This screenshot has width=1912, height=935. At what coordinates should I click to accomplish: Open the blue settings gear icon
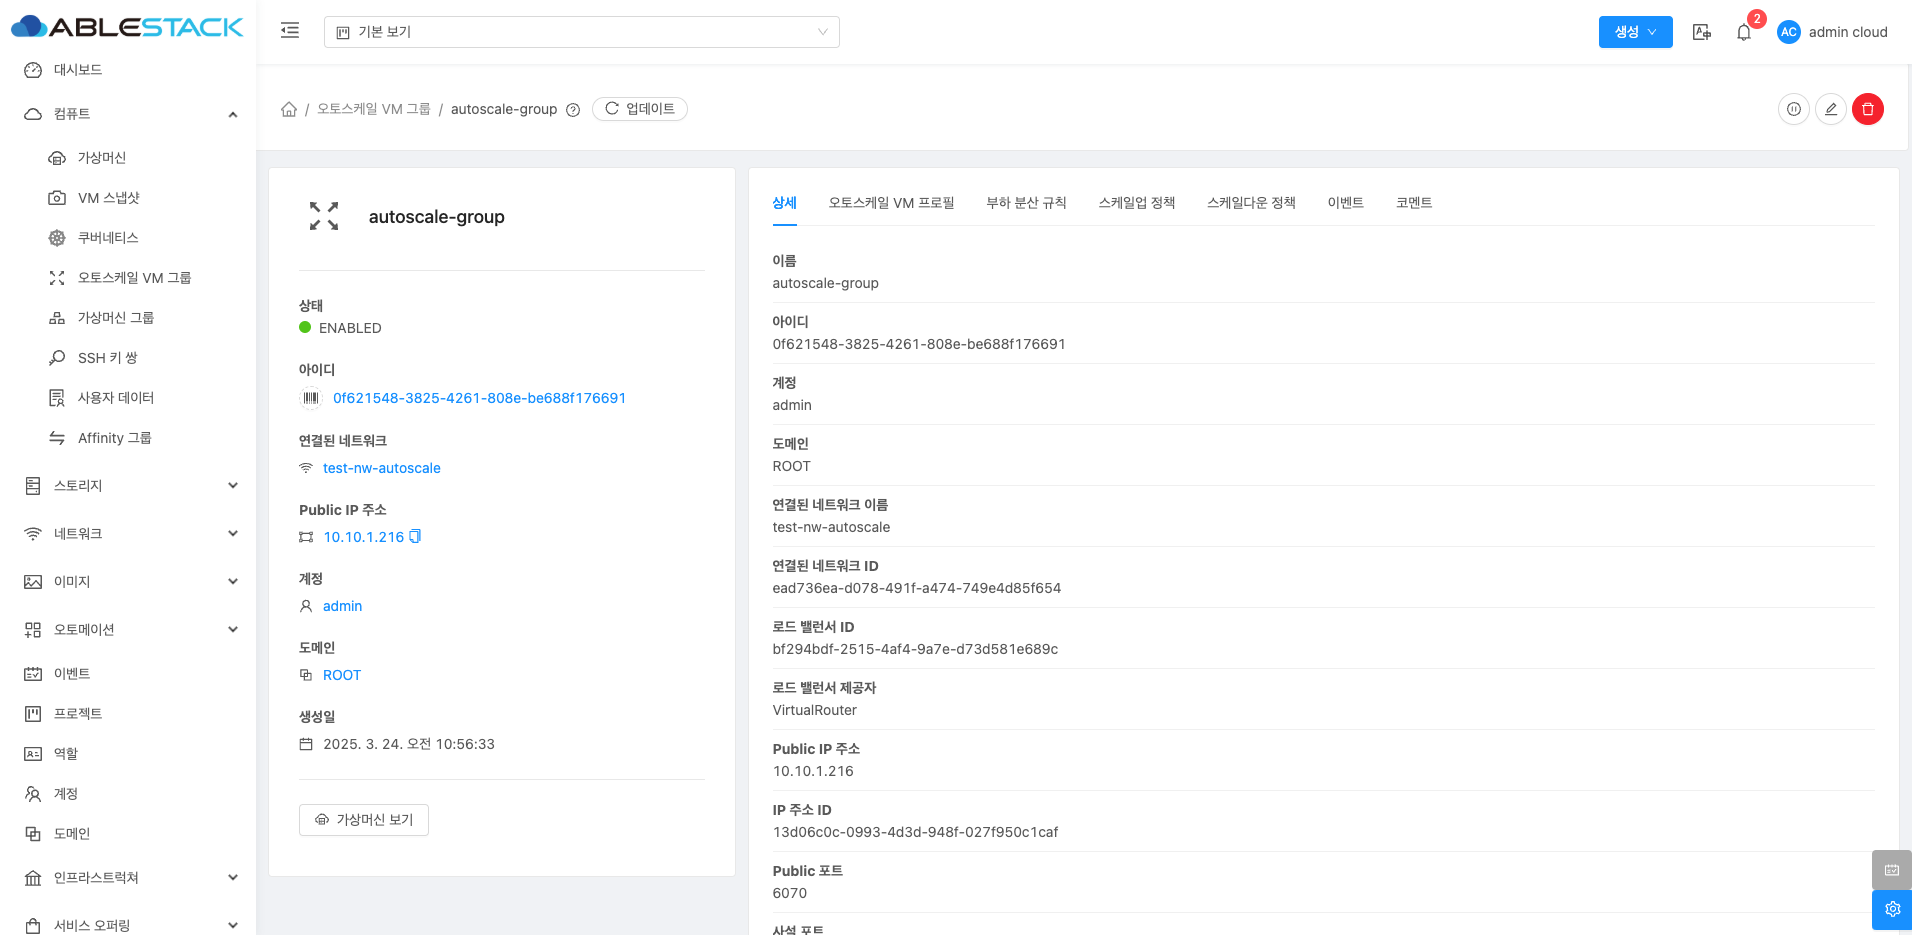(1891, 909)
